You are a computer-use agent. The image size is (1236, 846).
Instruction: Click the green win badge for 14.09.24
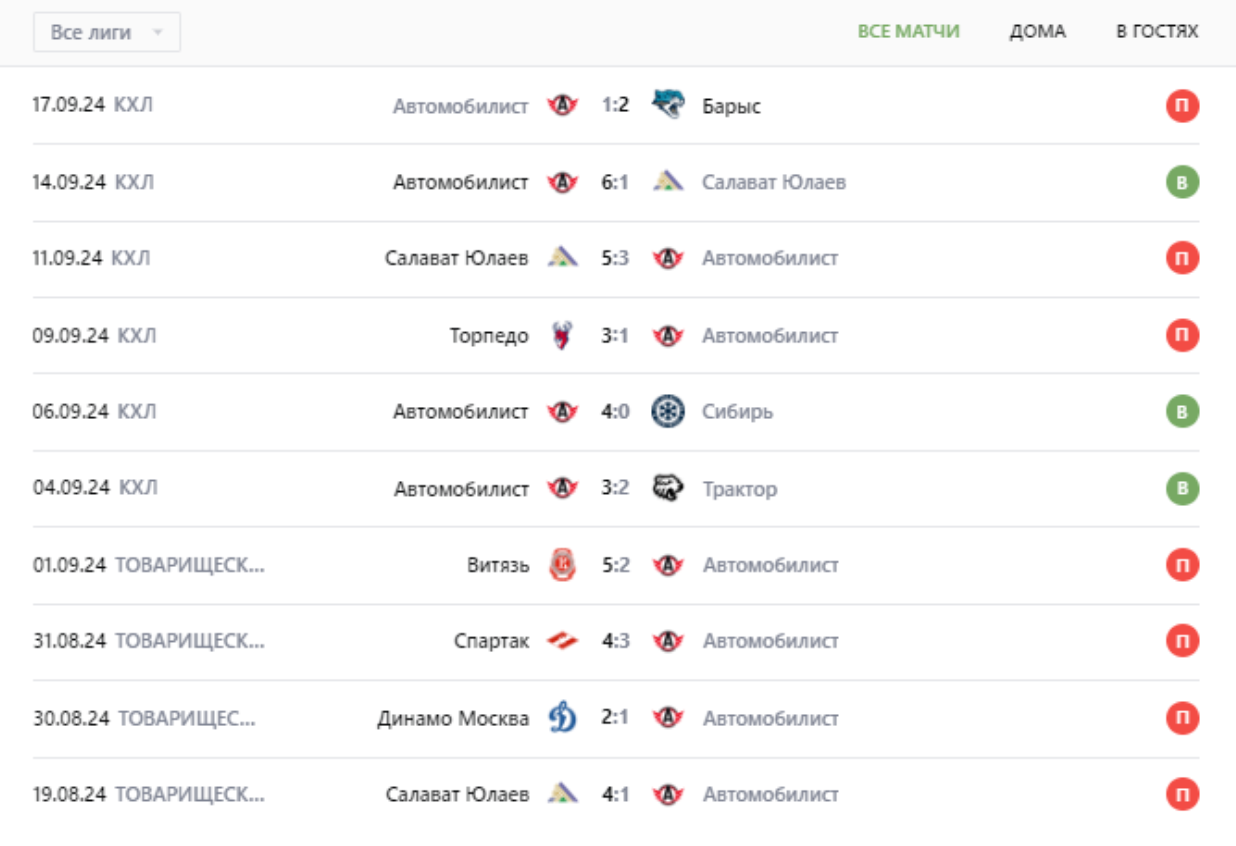(1182, 182)
